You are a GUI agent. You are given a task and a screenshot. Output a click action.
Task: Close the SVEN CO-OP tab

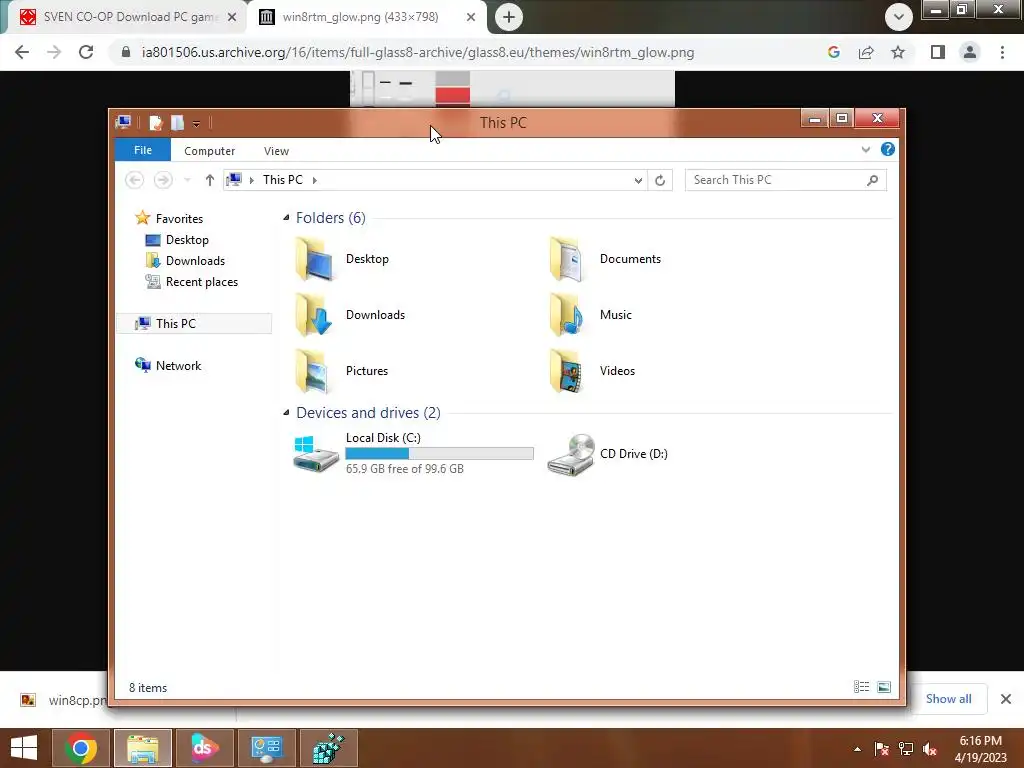232,17
